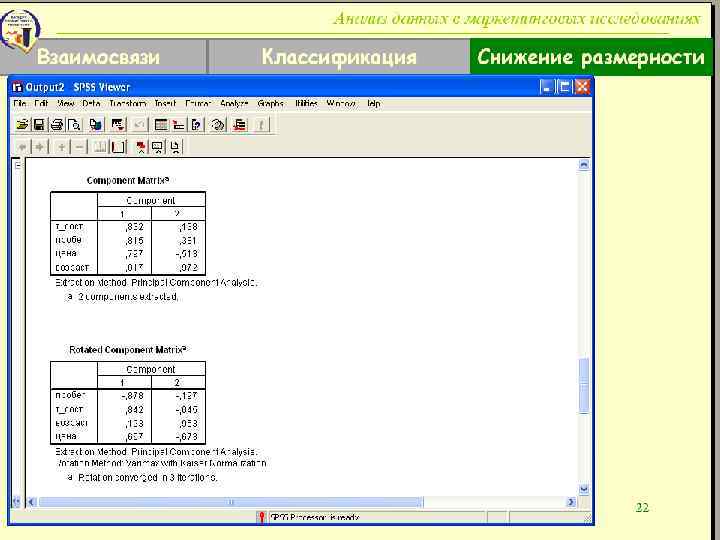Click the Go to Case icon
Screen dimensions: 720x540
click(179, 124)
